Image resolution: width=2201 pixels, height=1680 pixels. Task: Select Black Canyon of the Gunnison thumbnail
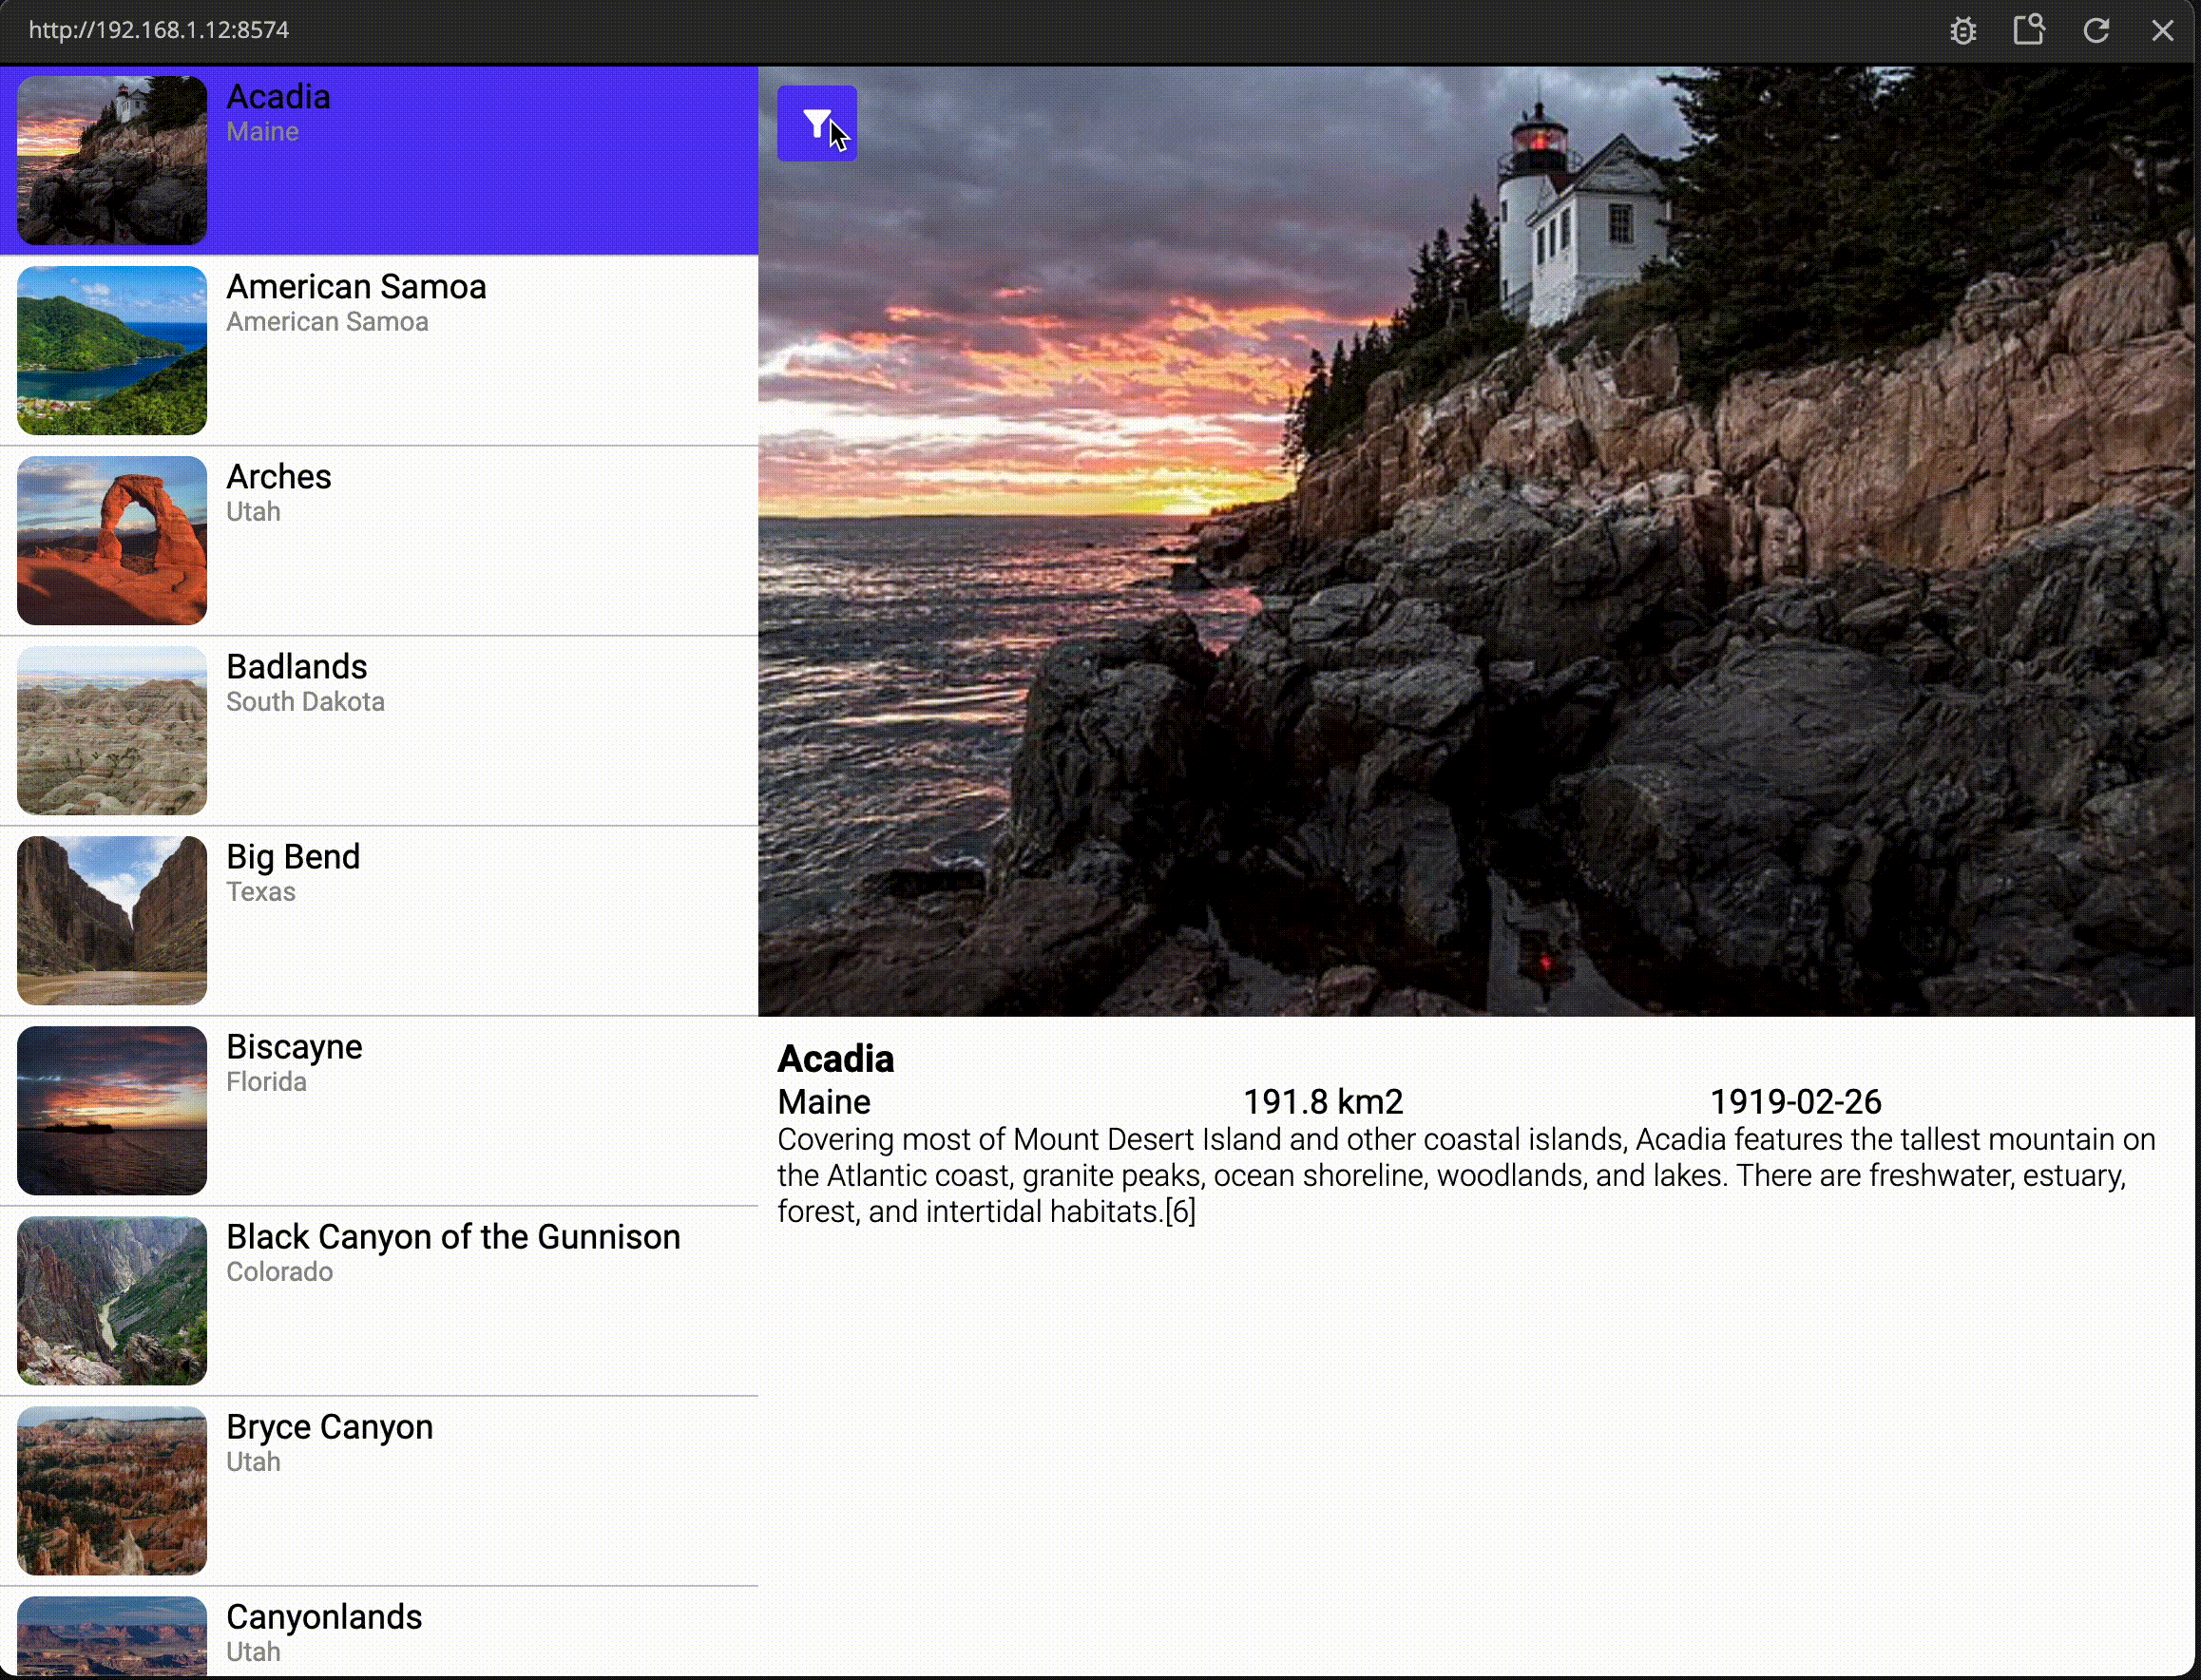(x=112, y=1300)
